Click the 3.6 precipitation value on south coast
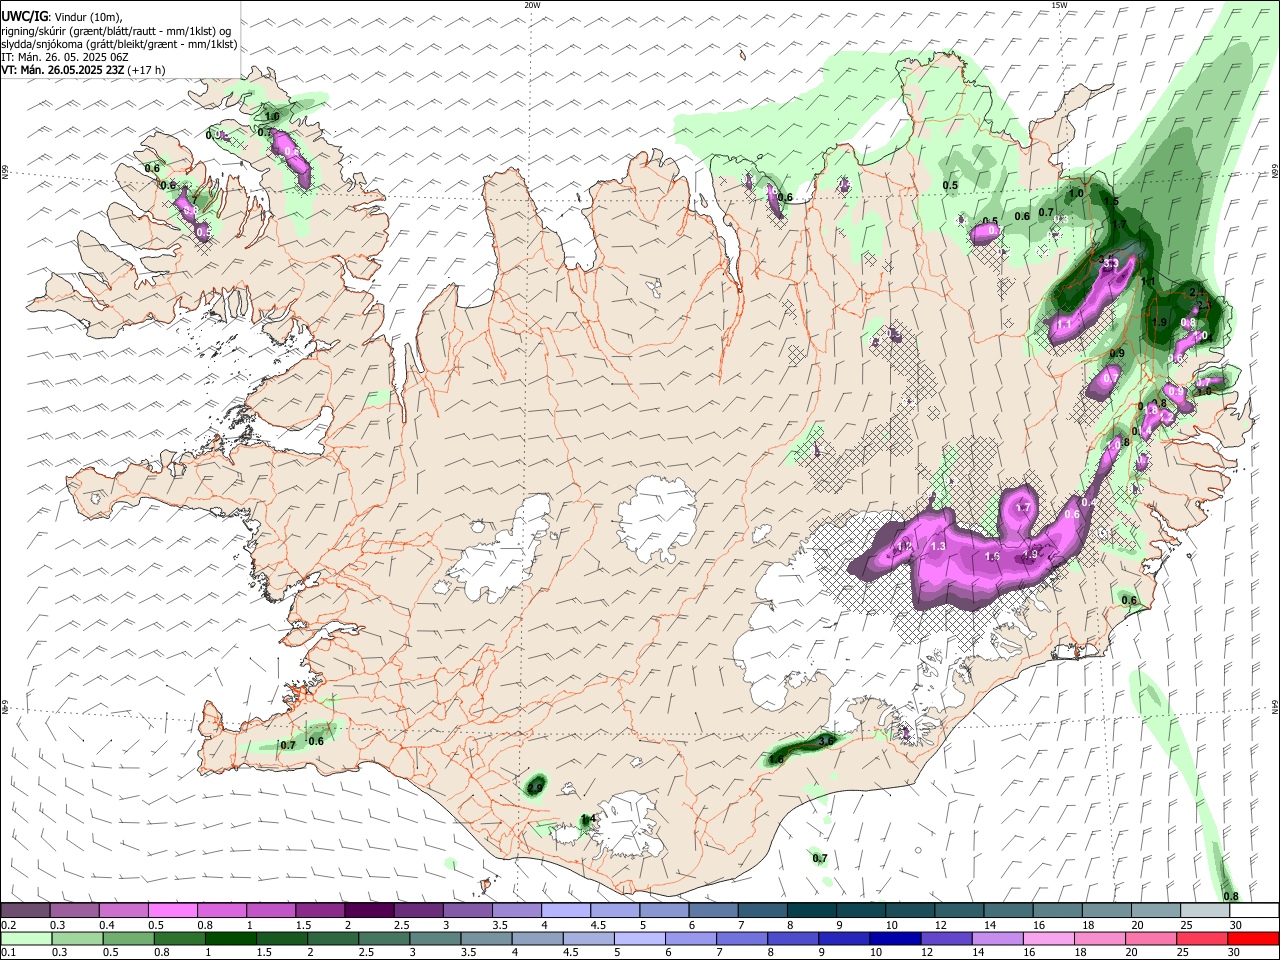Image resolution: width=1280 pixels, height=960 pixels. (826, 741)
